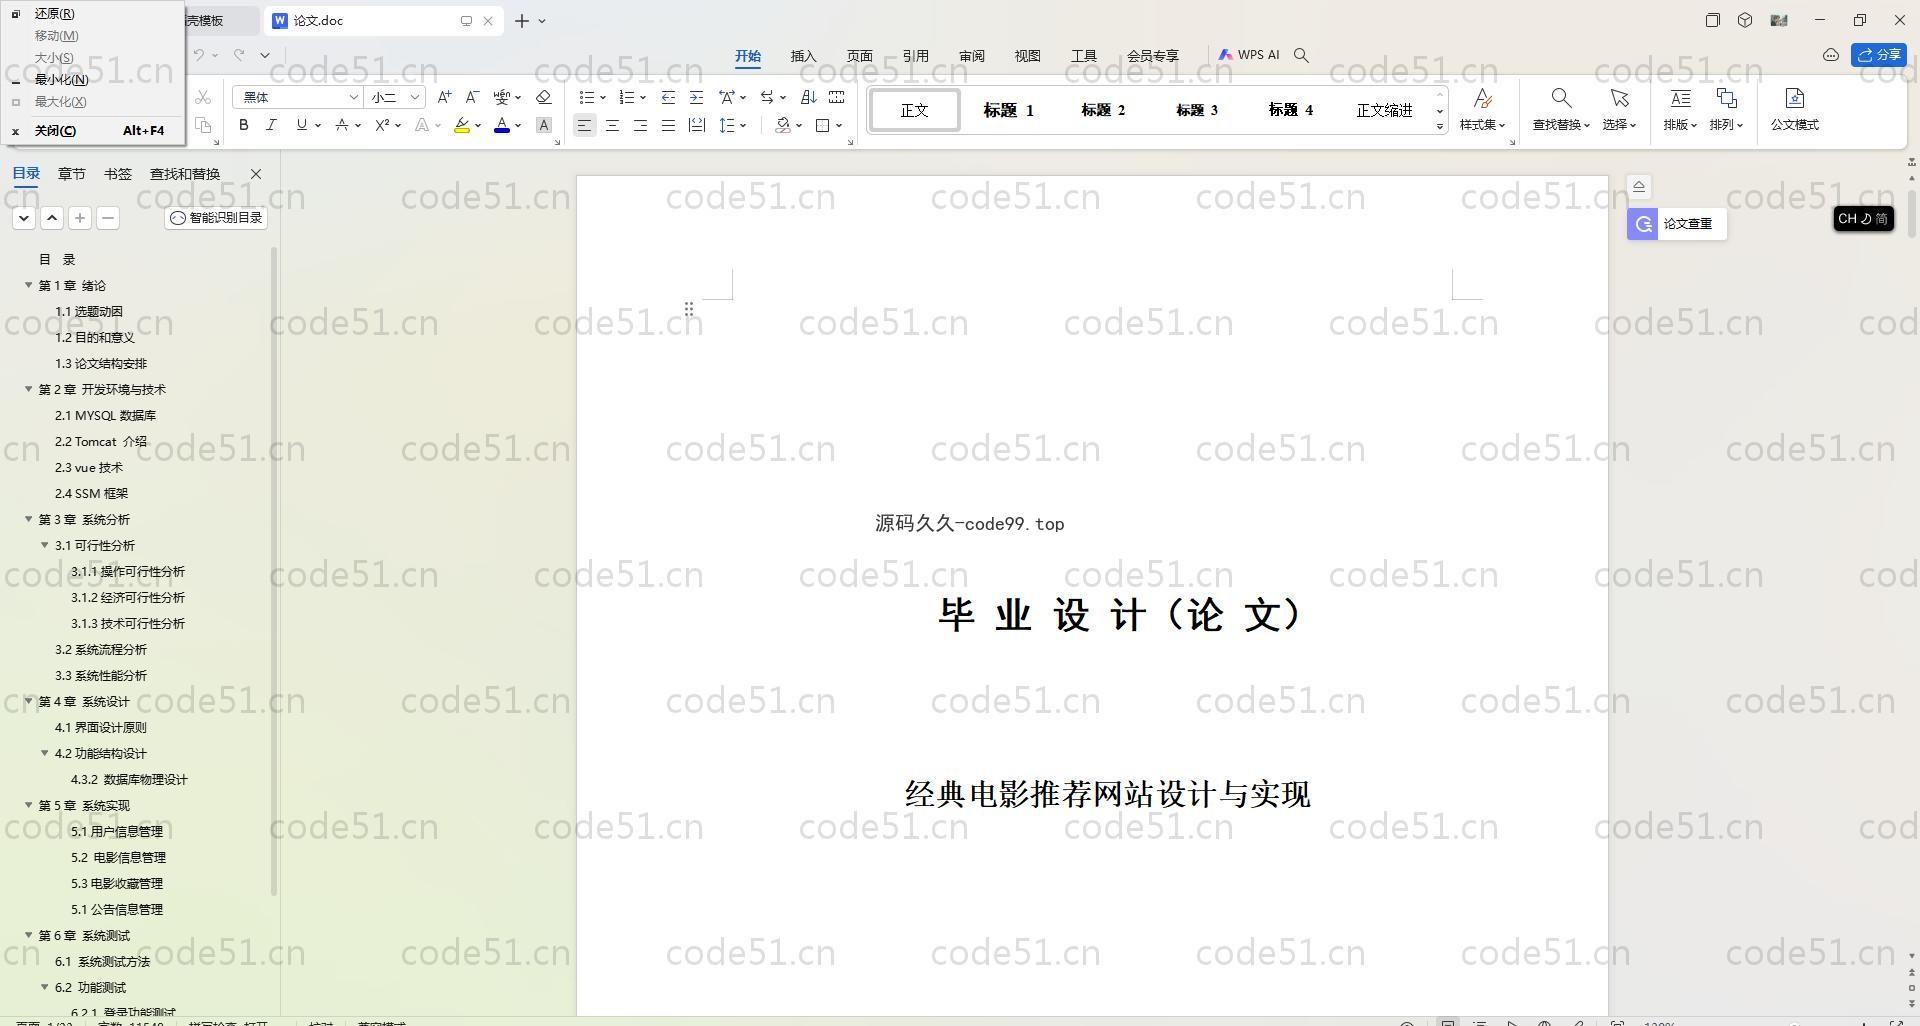Toggle underline formatting

click(x=301, y=125)
